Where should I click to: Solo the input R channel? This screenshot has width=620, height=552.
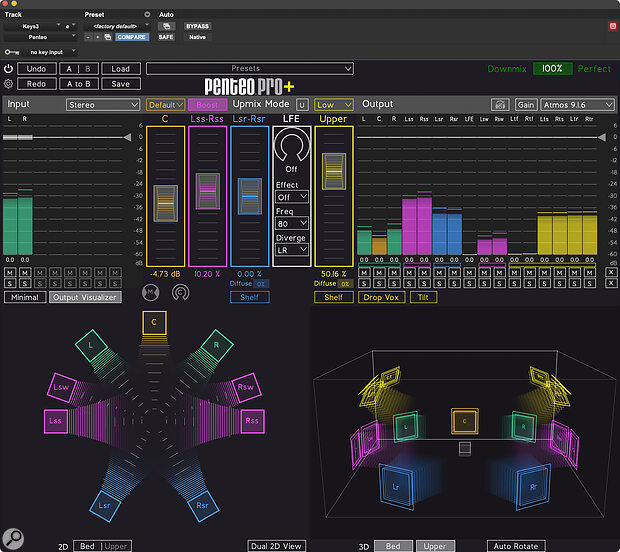tap(25, 283)
